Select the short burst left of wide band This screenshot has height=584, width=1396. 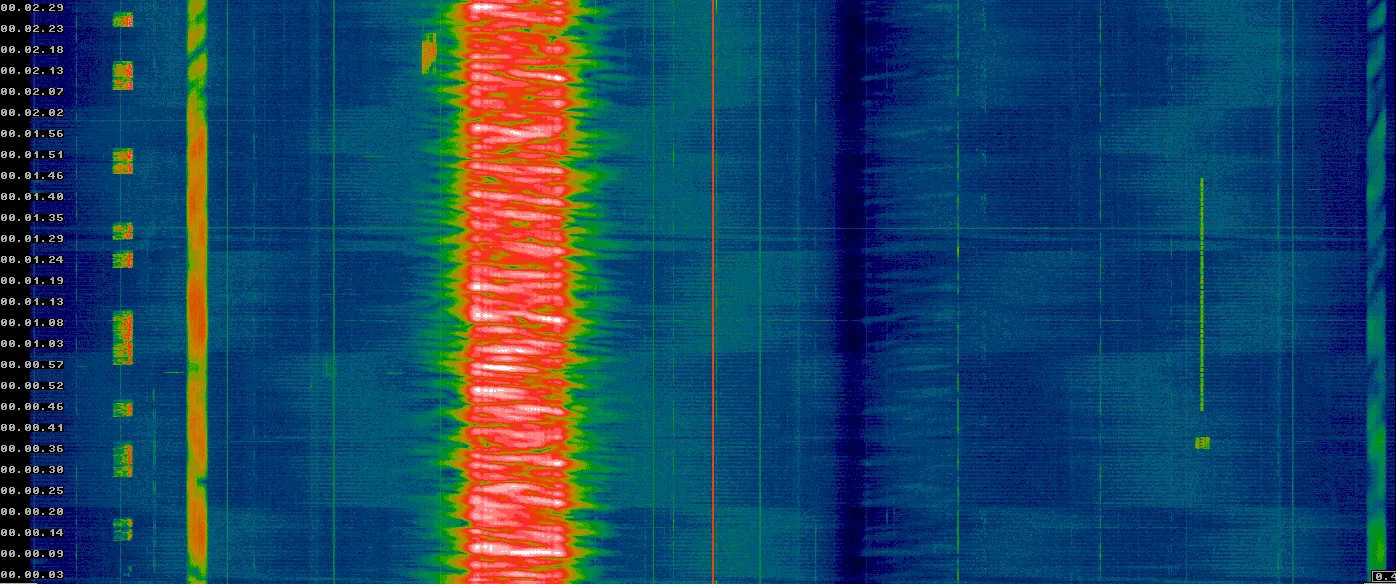[429, 53]
